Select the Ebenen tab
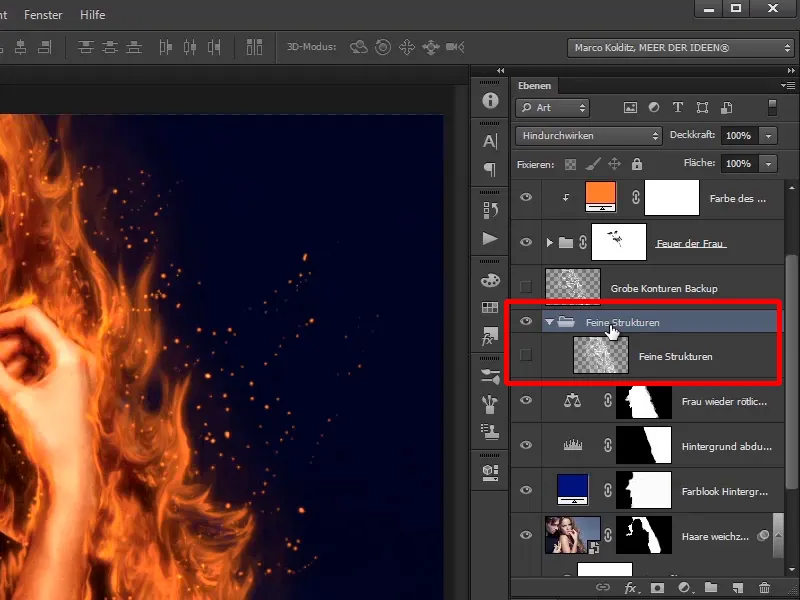The width and height of the screenshot is (800, 600). coord(534,86)
